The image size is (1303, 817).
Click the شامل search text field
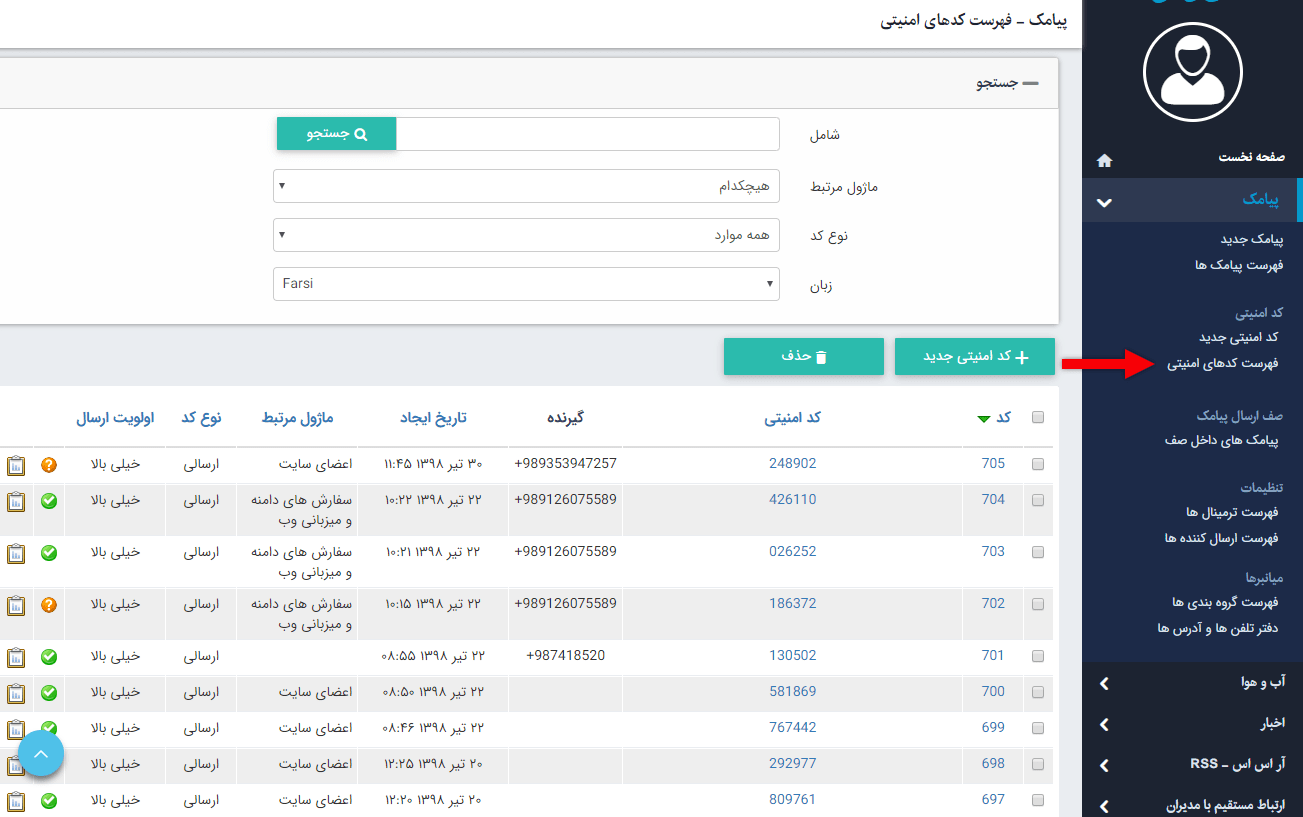click(587, 134)
